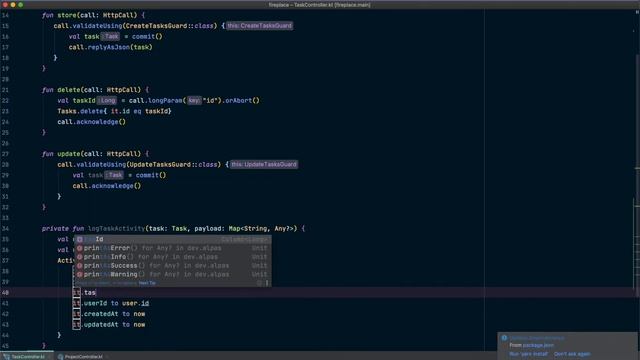Click the green macOS zoom window button
Screen dimensions: 640x360
click(20, 4)
